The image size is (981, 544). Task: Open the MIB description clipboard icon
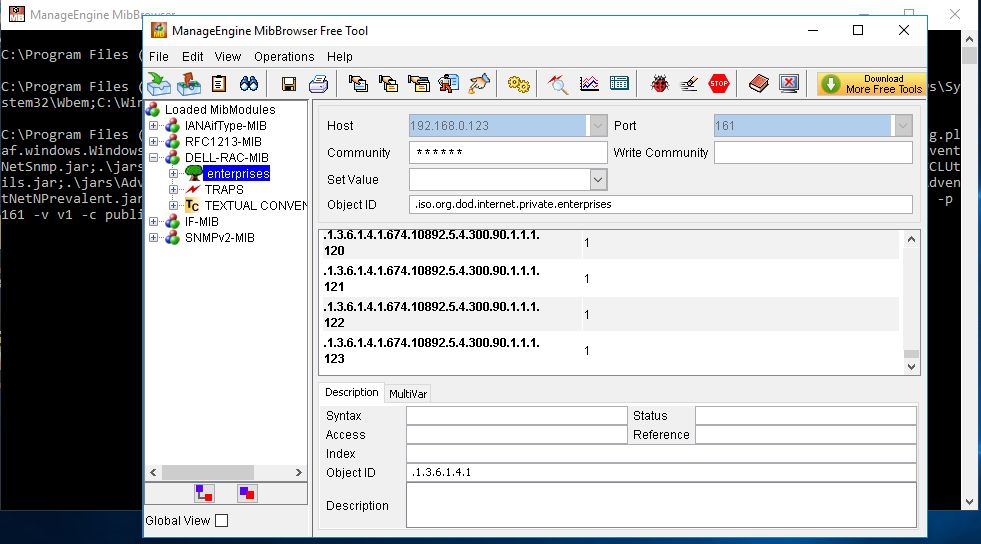click(x=219, y=83)
